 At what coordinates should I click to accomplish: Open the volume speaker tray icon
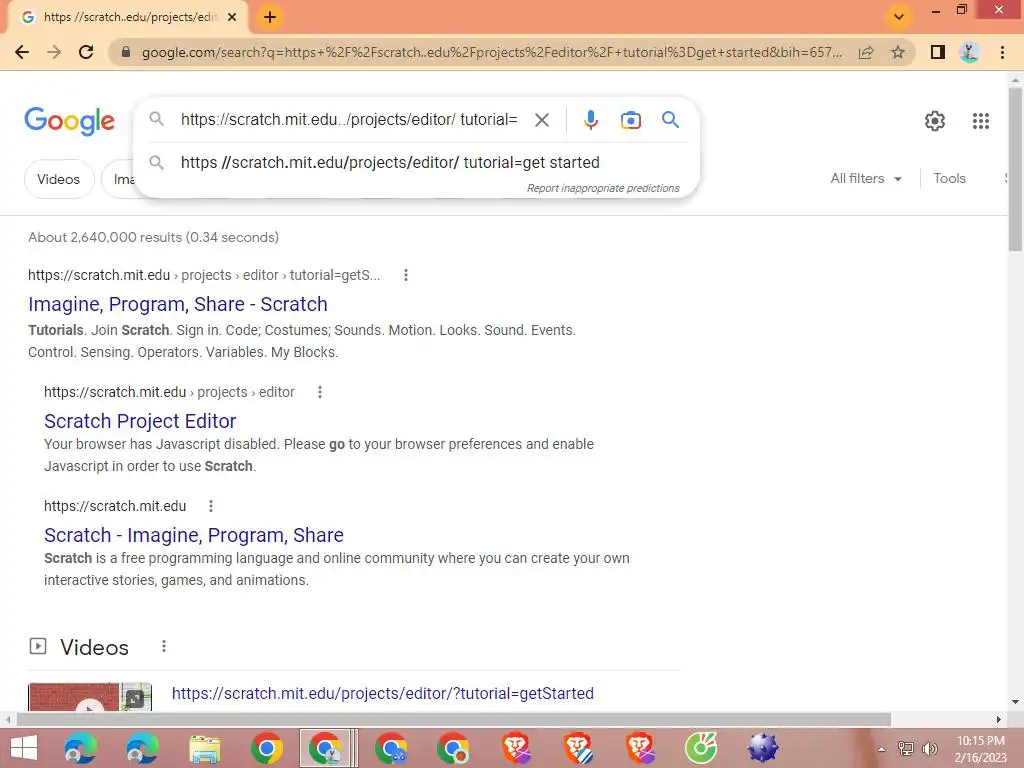[x=930, y=748]
